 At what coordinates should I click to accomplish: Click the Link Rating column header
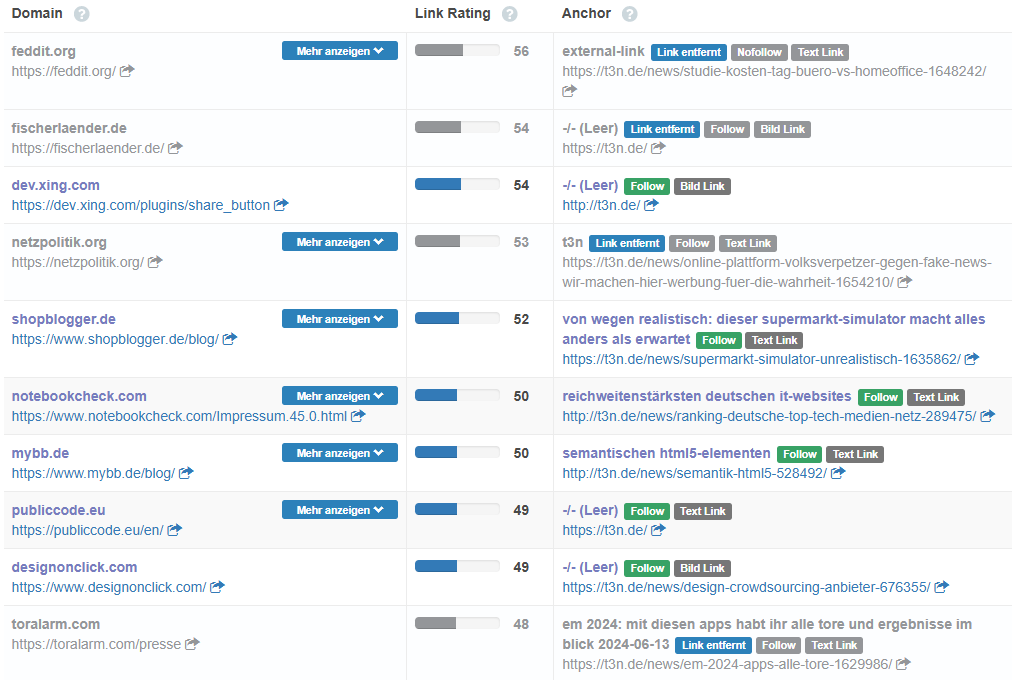(x=453, y=13)
